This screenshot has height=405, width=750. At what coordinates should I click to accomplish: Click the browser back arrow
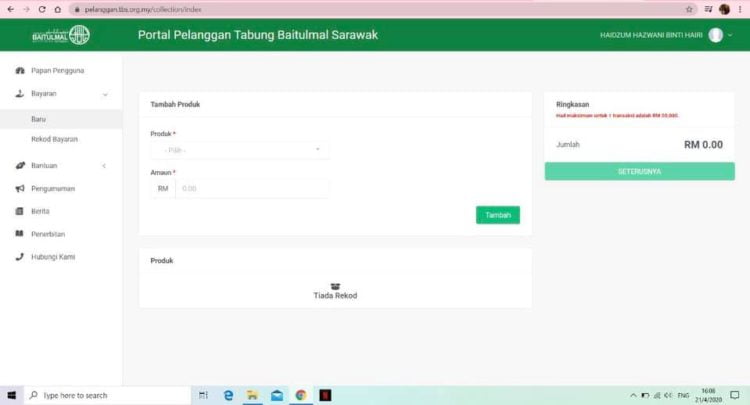[11, 9]
